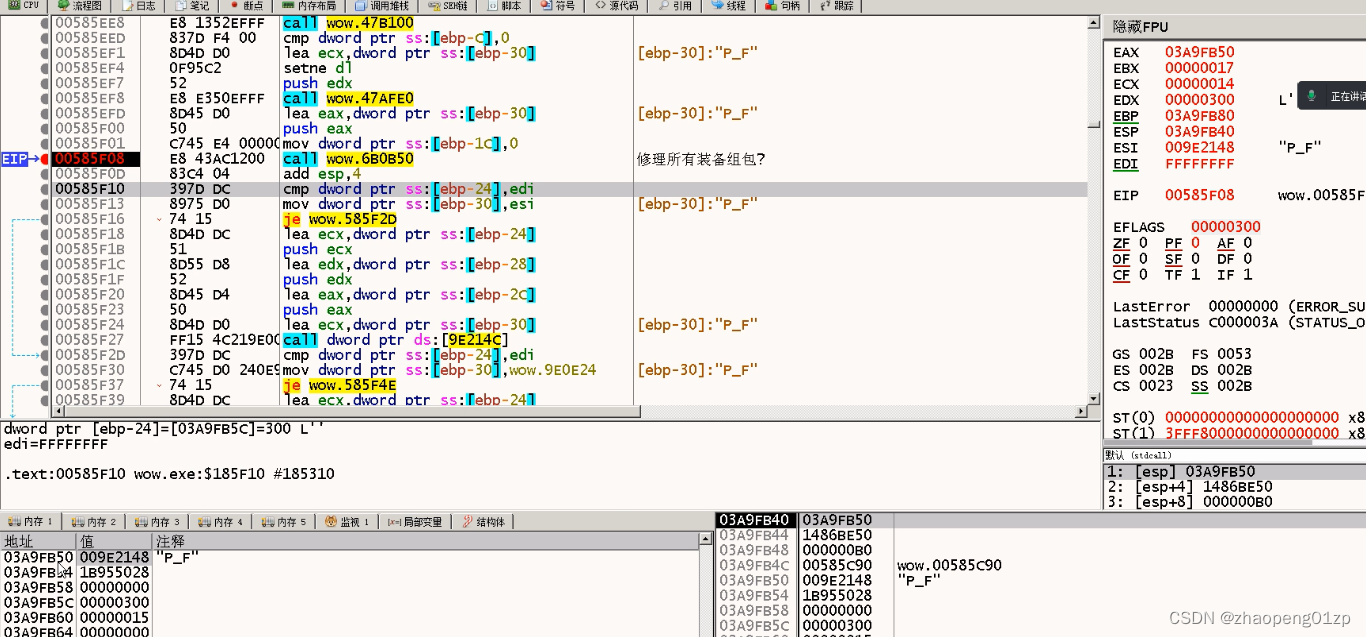Toggle breakpoint dot at address 00585F37
The width and height of the screenshot is (1366, 637).
[45, 385]
